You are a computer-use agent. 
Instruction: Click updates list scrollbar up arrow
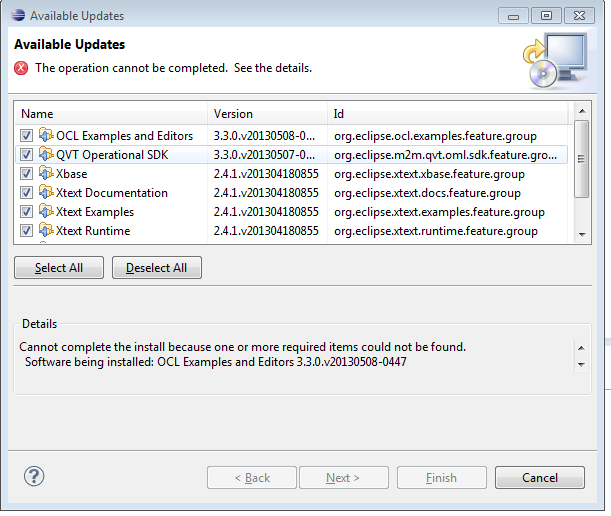(582, 111)
